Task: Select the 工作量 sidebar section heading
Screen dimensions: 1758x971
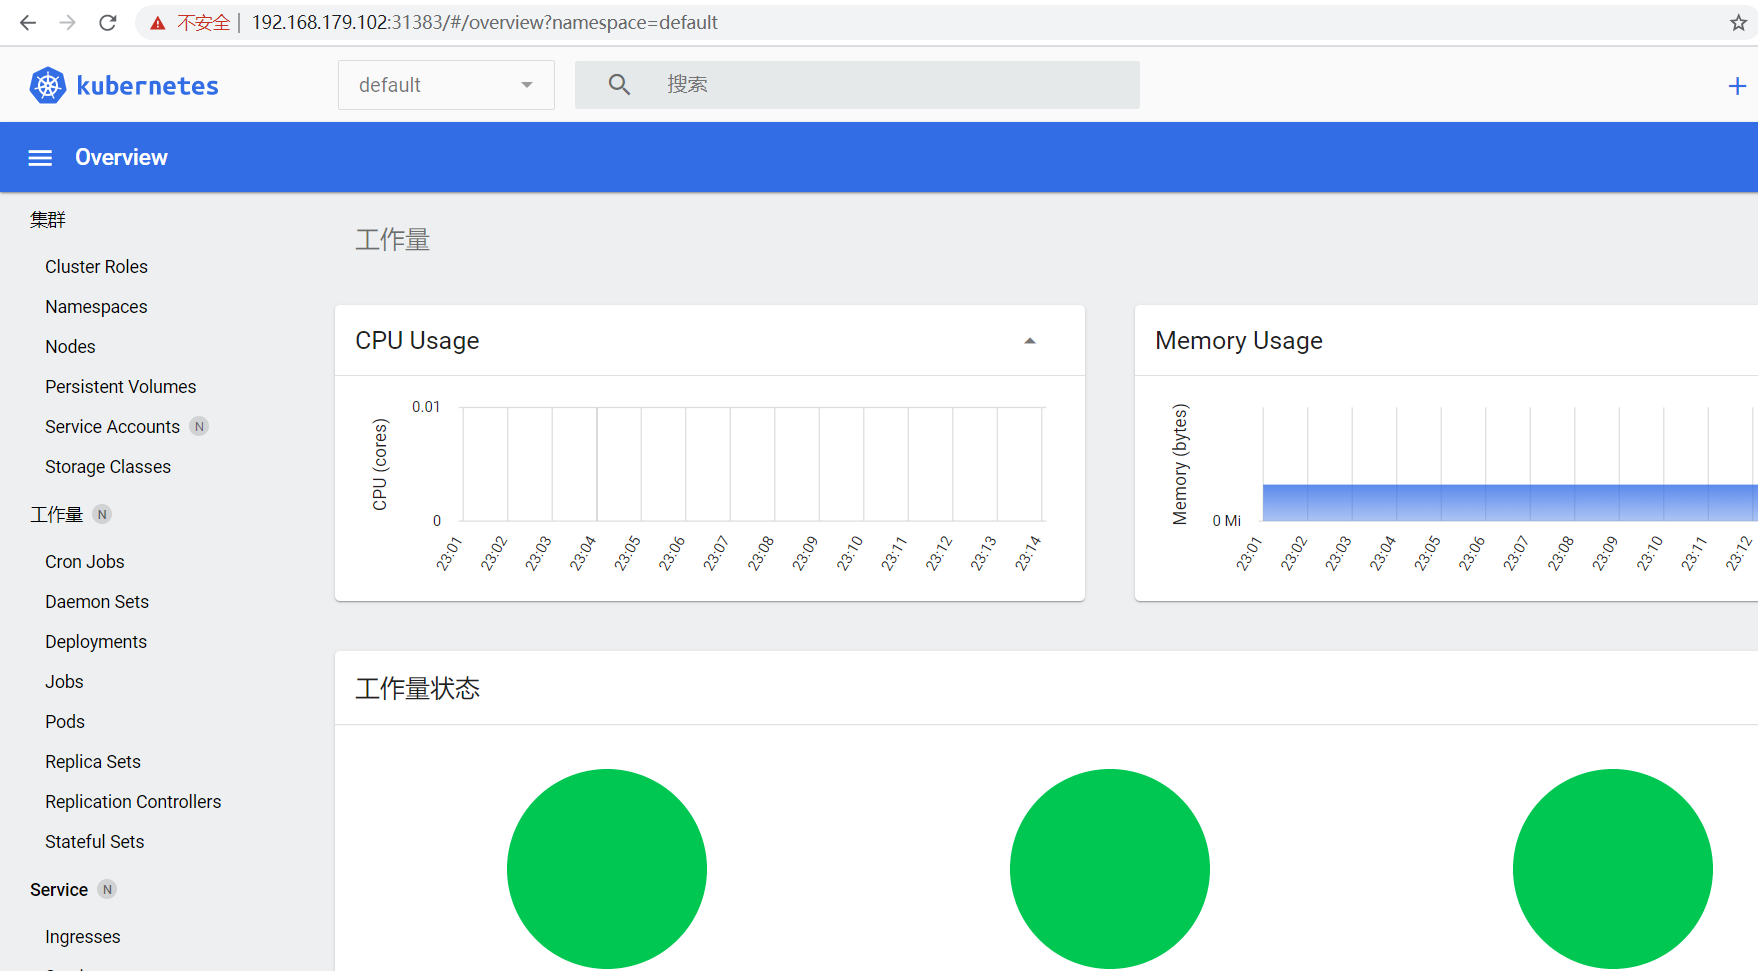Action: click(56, 514)
